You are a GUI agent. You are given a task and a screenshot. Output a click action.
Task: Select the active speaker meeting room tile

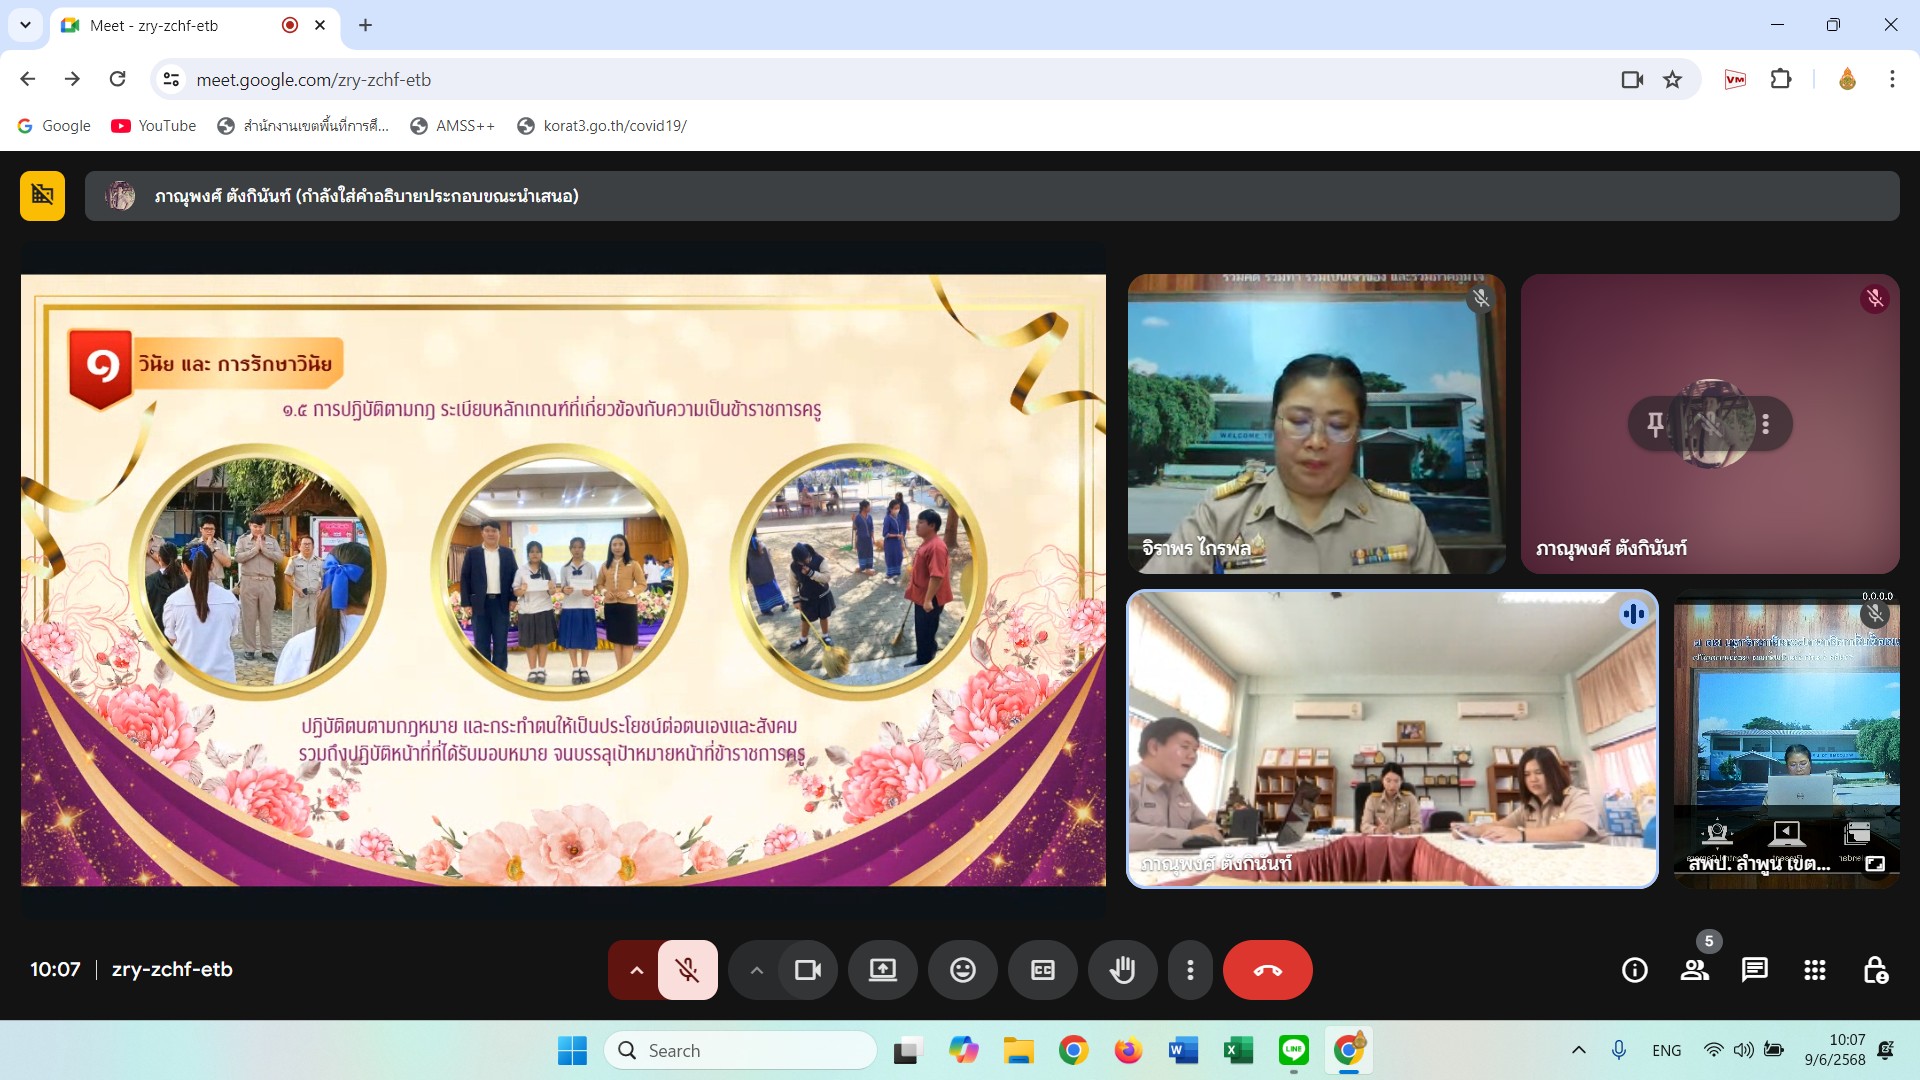click(x=1392, y=739)
